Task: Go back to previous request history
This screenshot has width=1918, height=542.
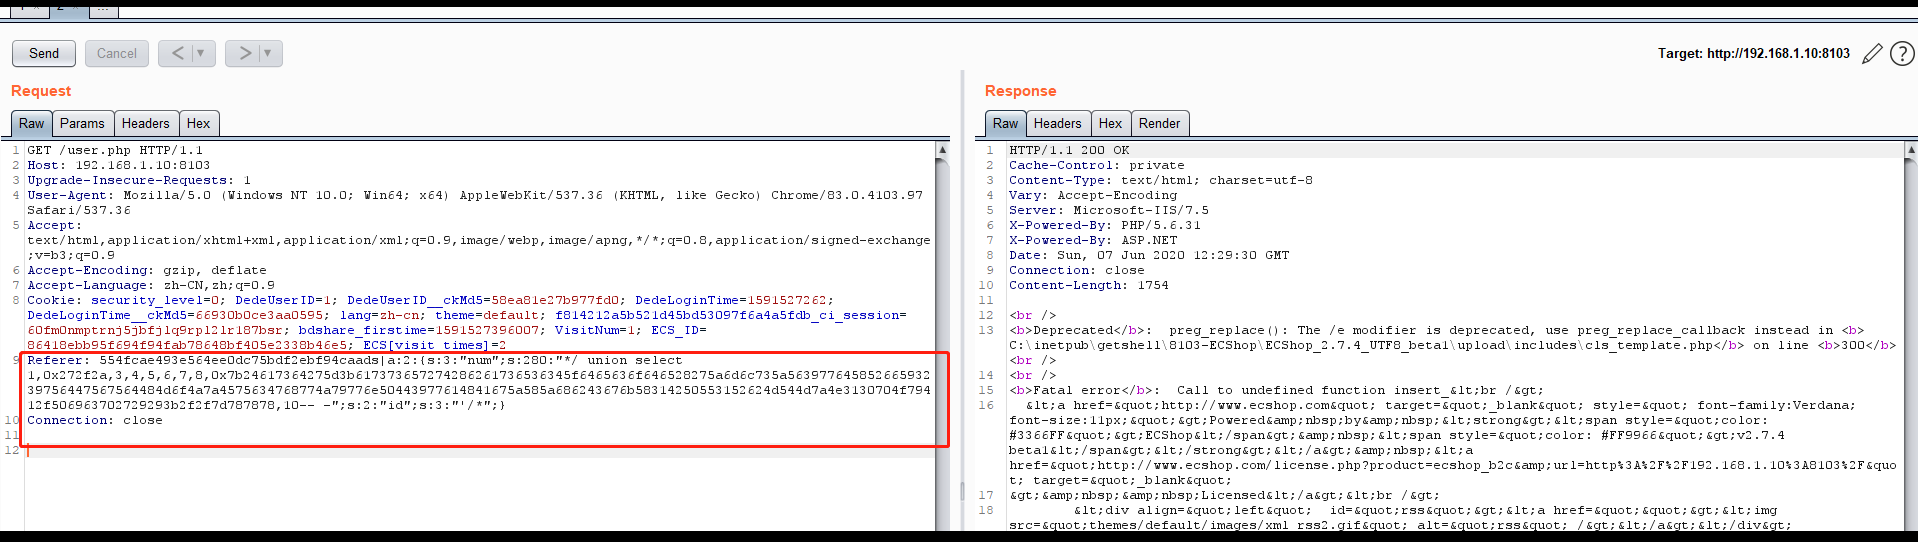Action: coord(177,53)
